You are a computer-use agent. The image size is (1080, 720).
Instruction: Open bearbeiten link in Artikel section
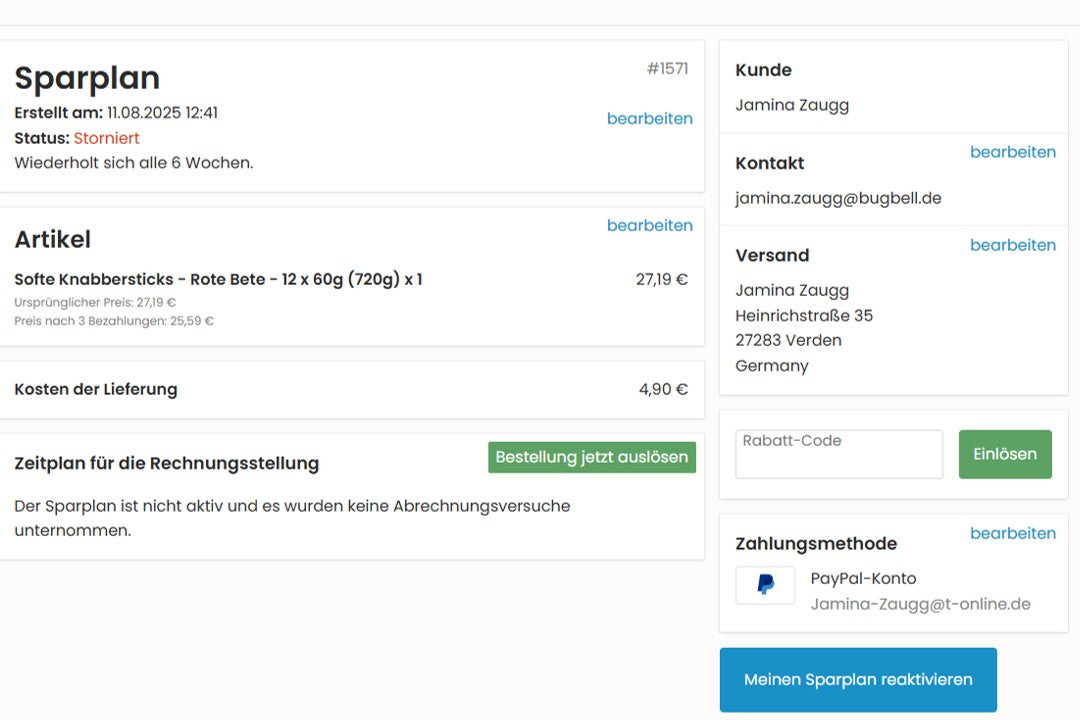[x=649, y=225]
